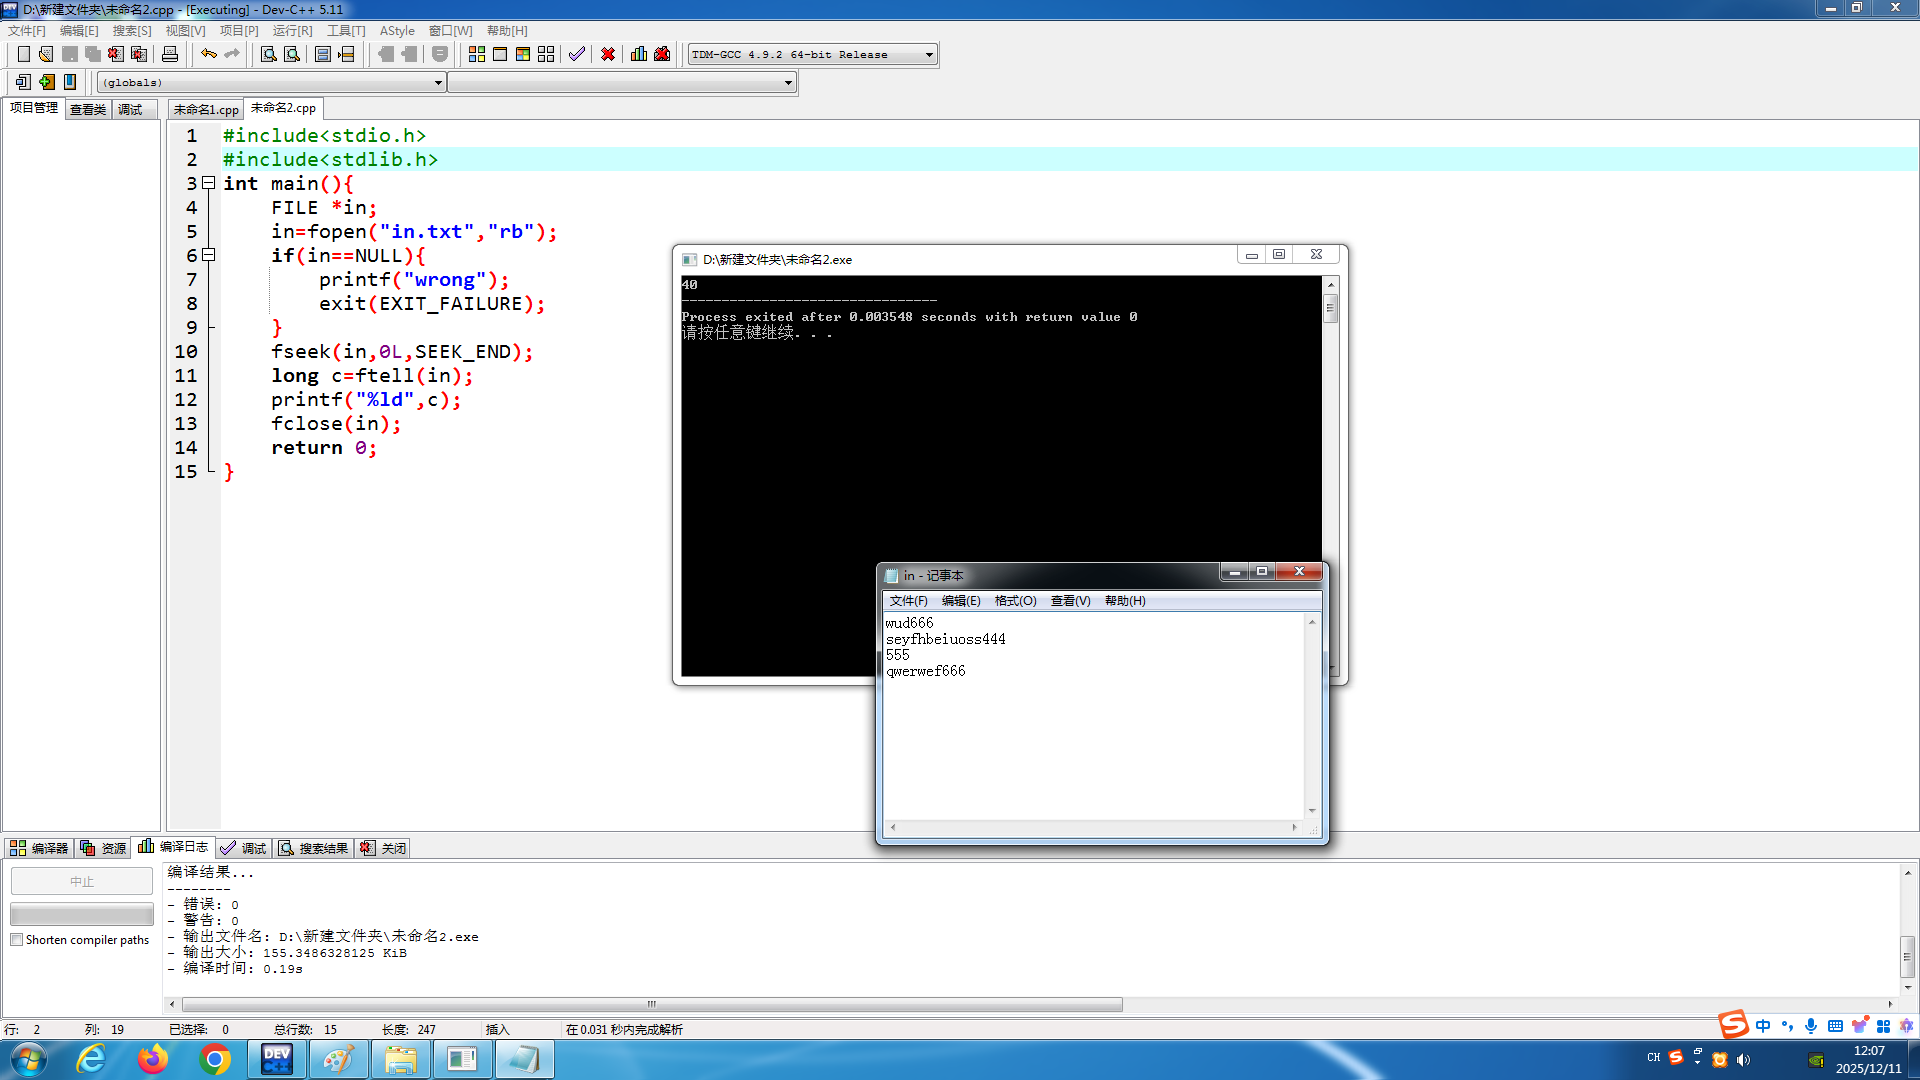This screenshot has width=1920, height=1080.
Task: Open Notepad's 格式(O) menu
Action: coord(1015,601)
